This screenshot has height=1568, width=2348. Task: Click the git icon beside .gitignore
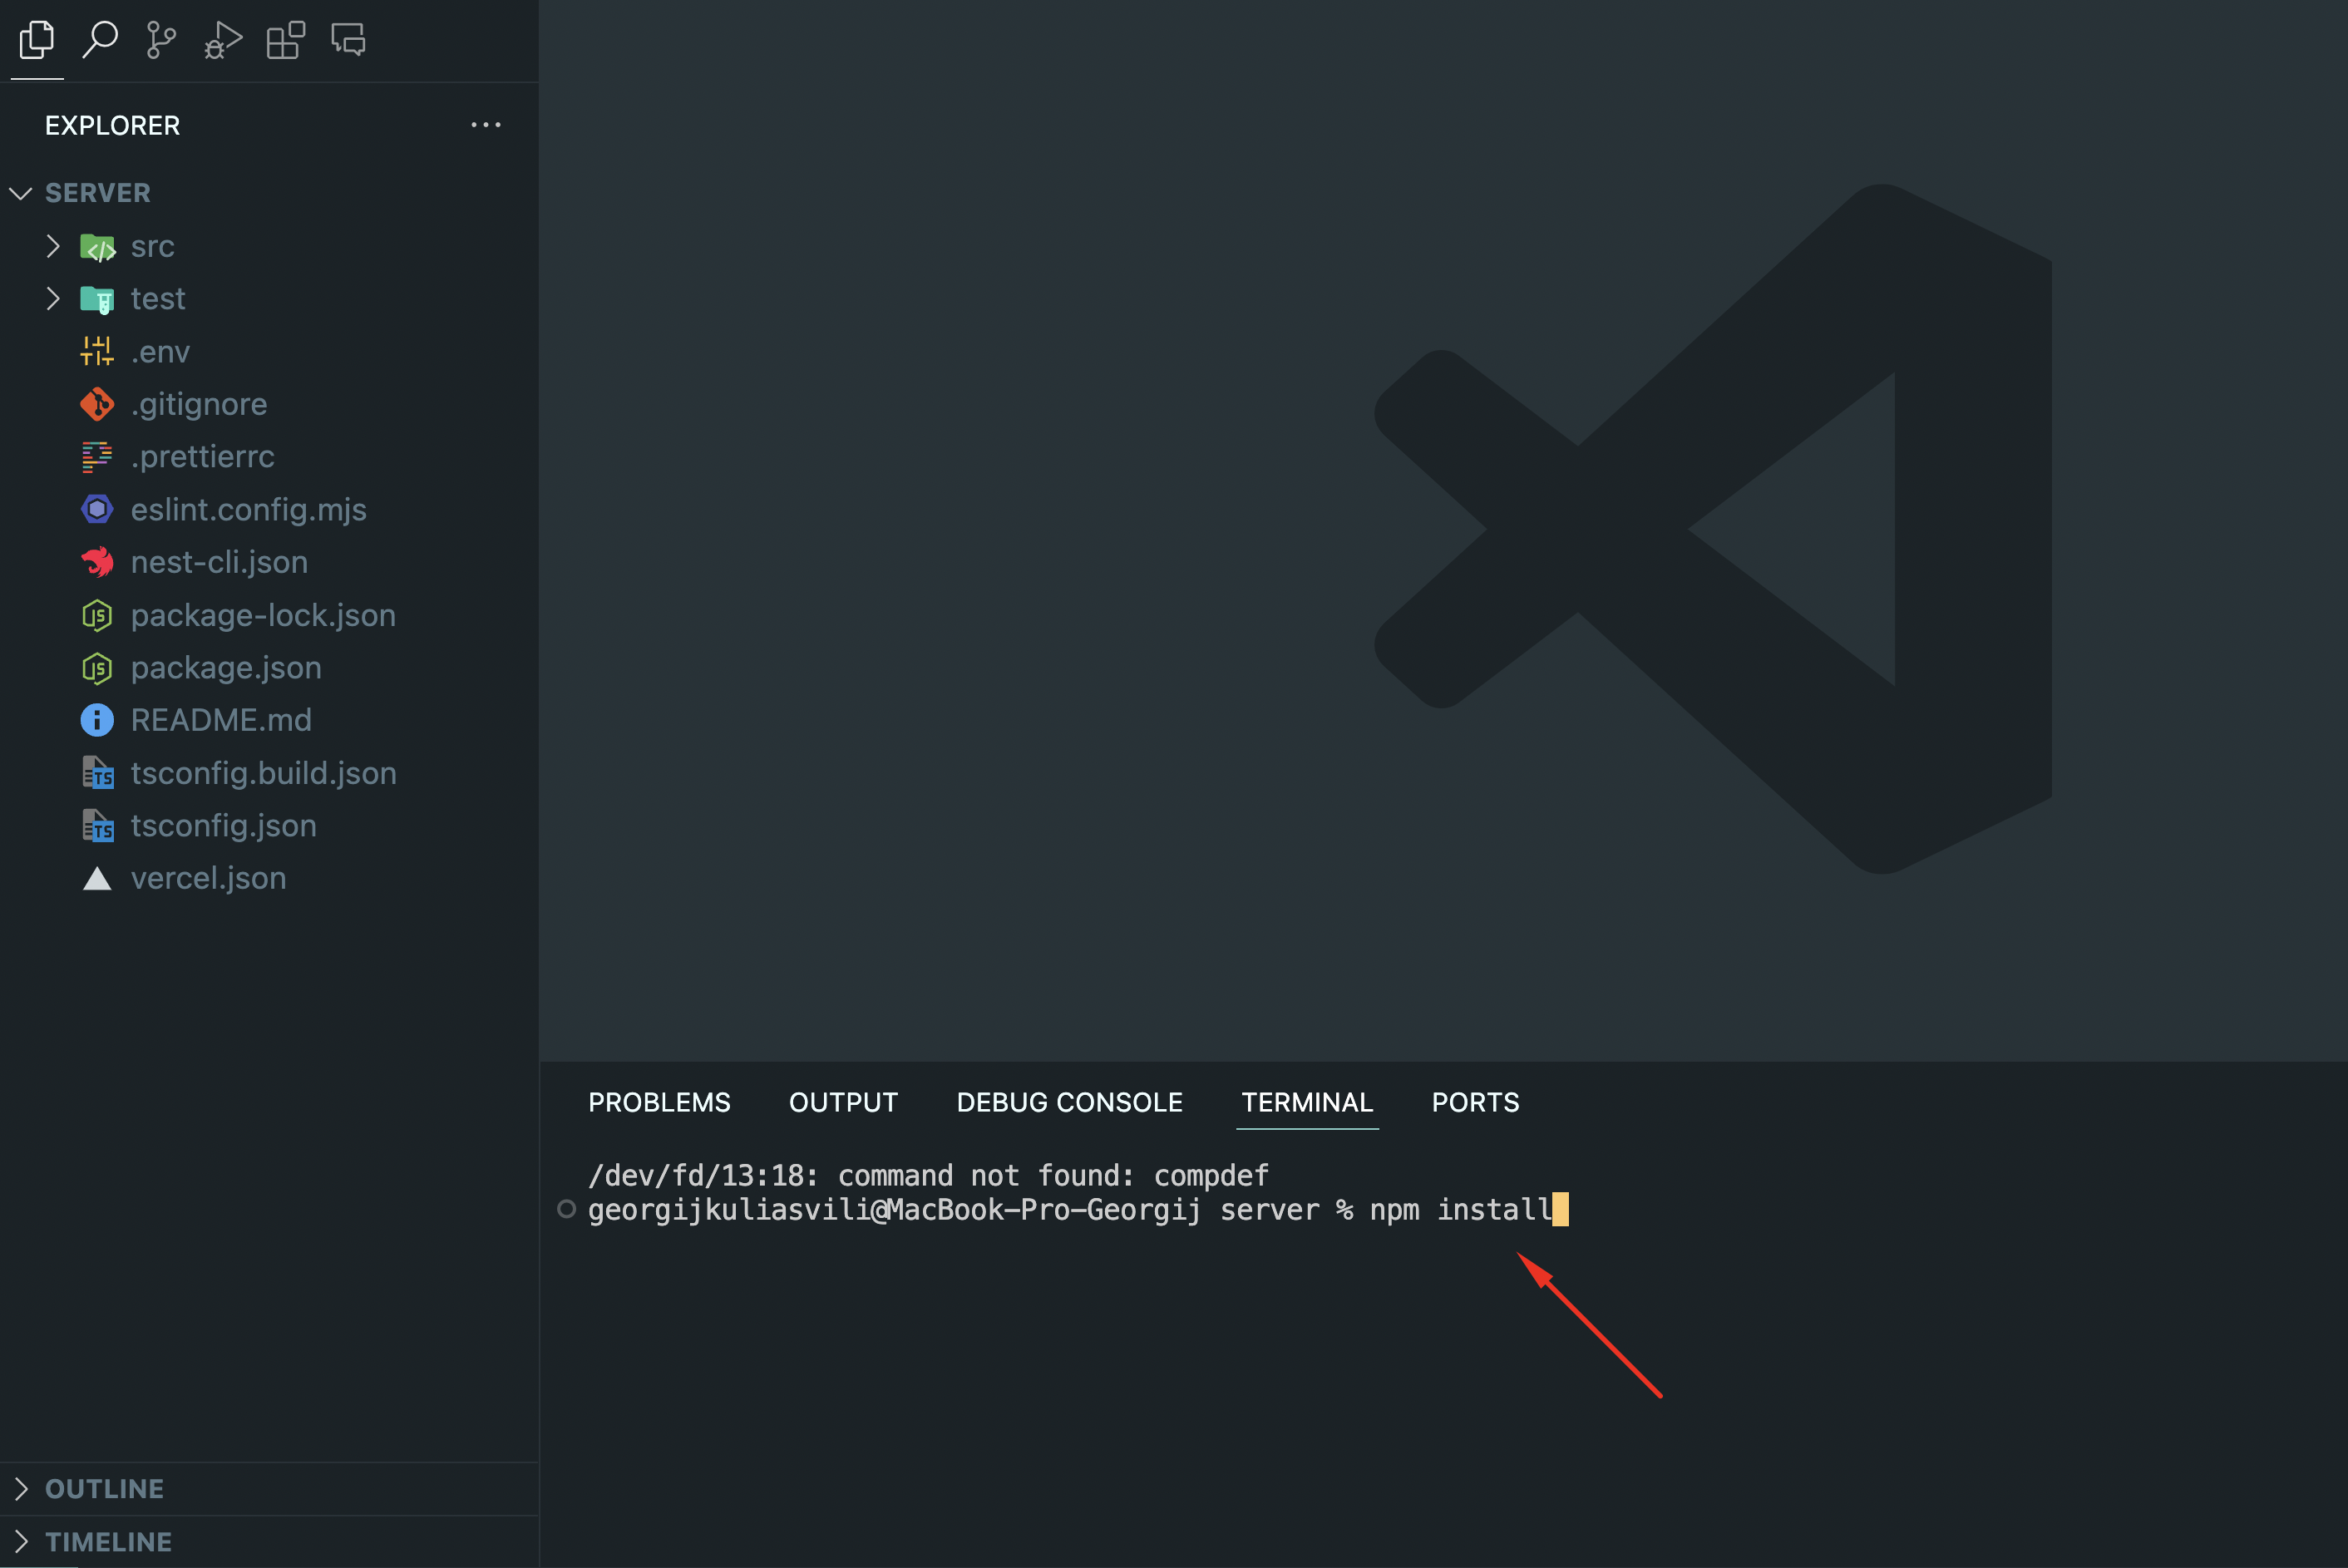97,404
